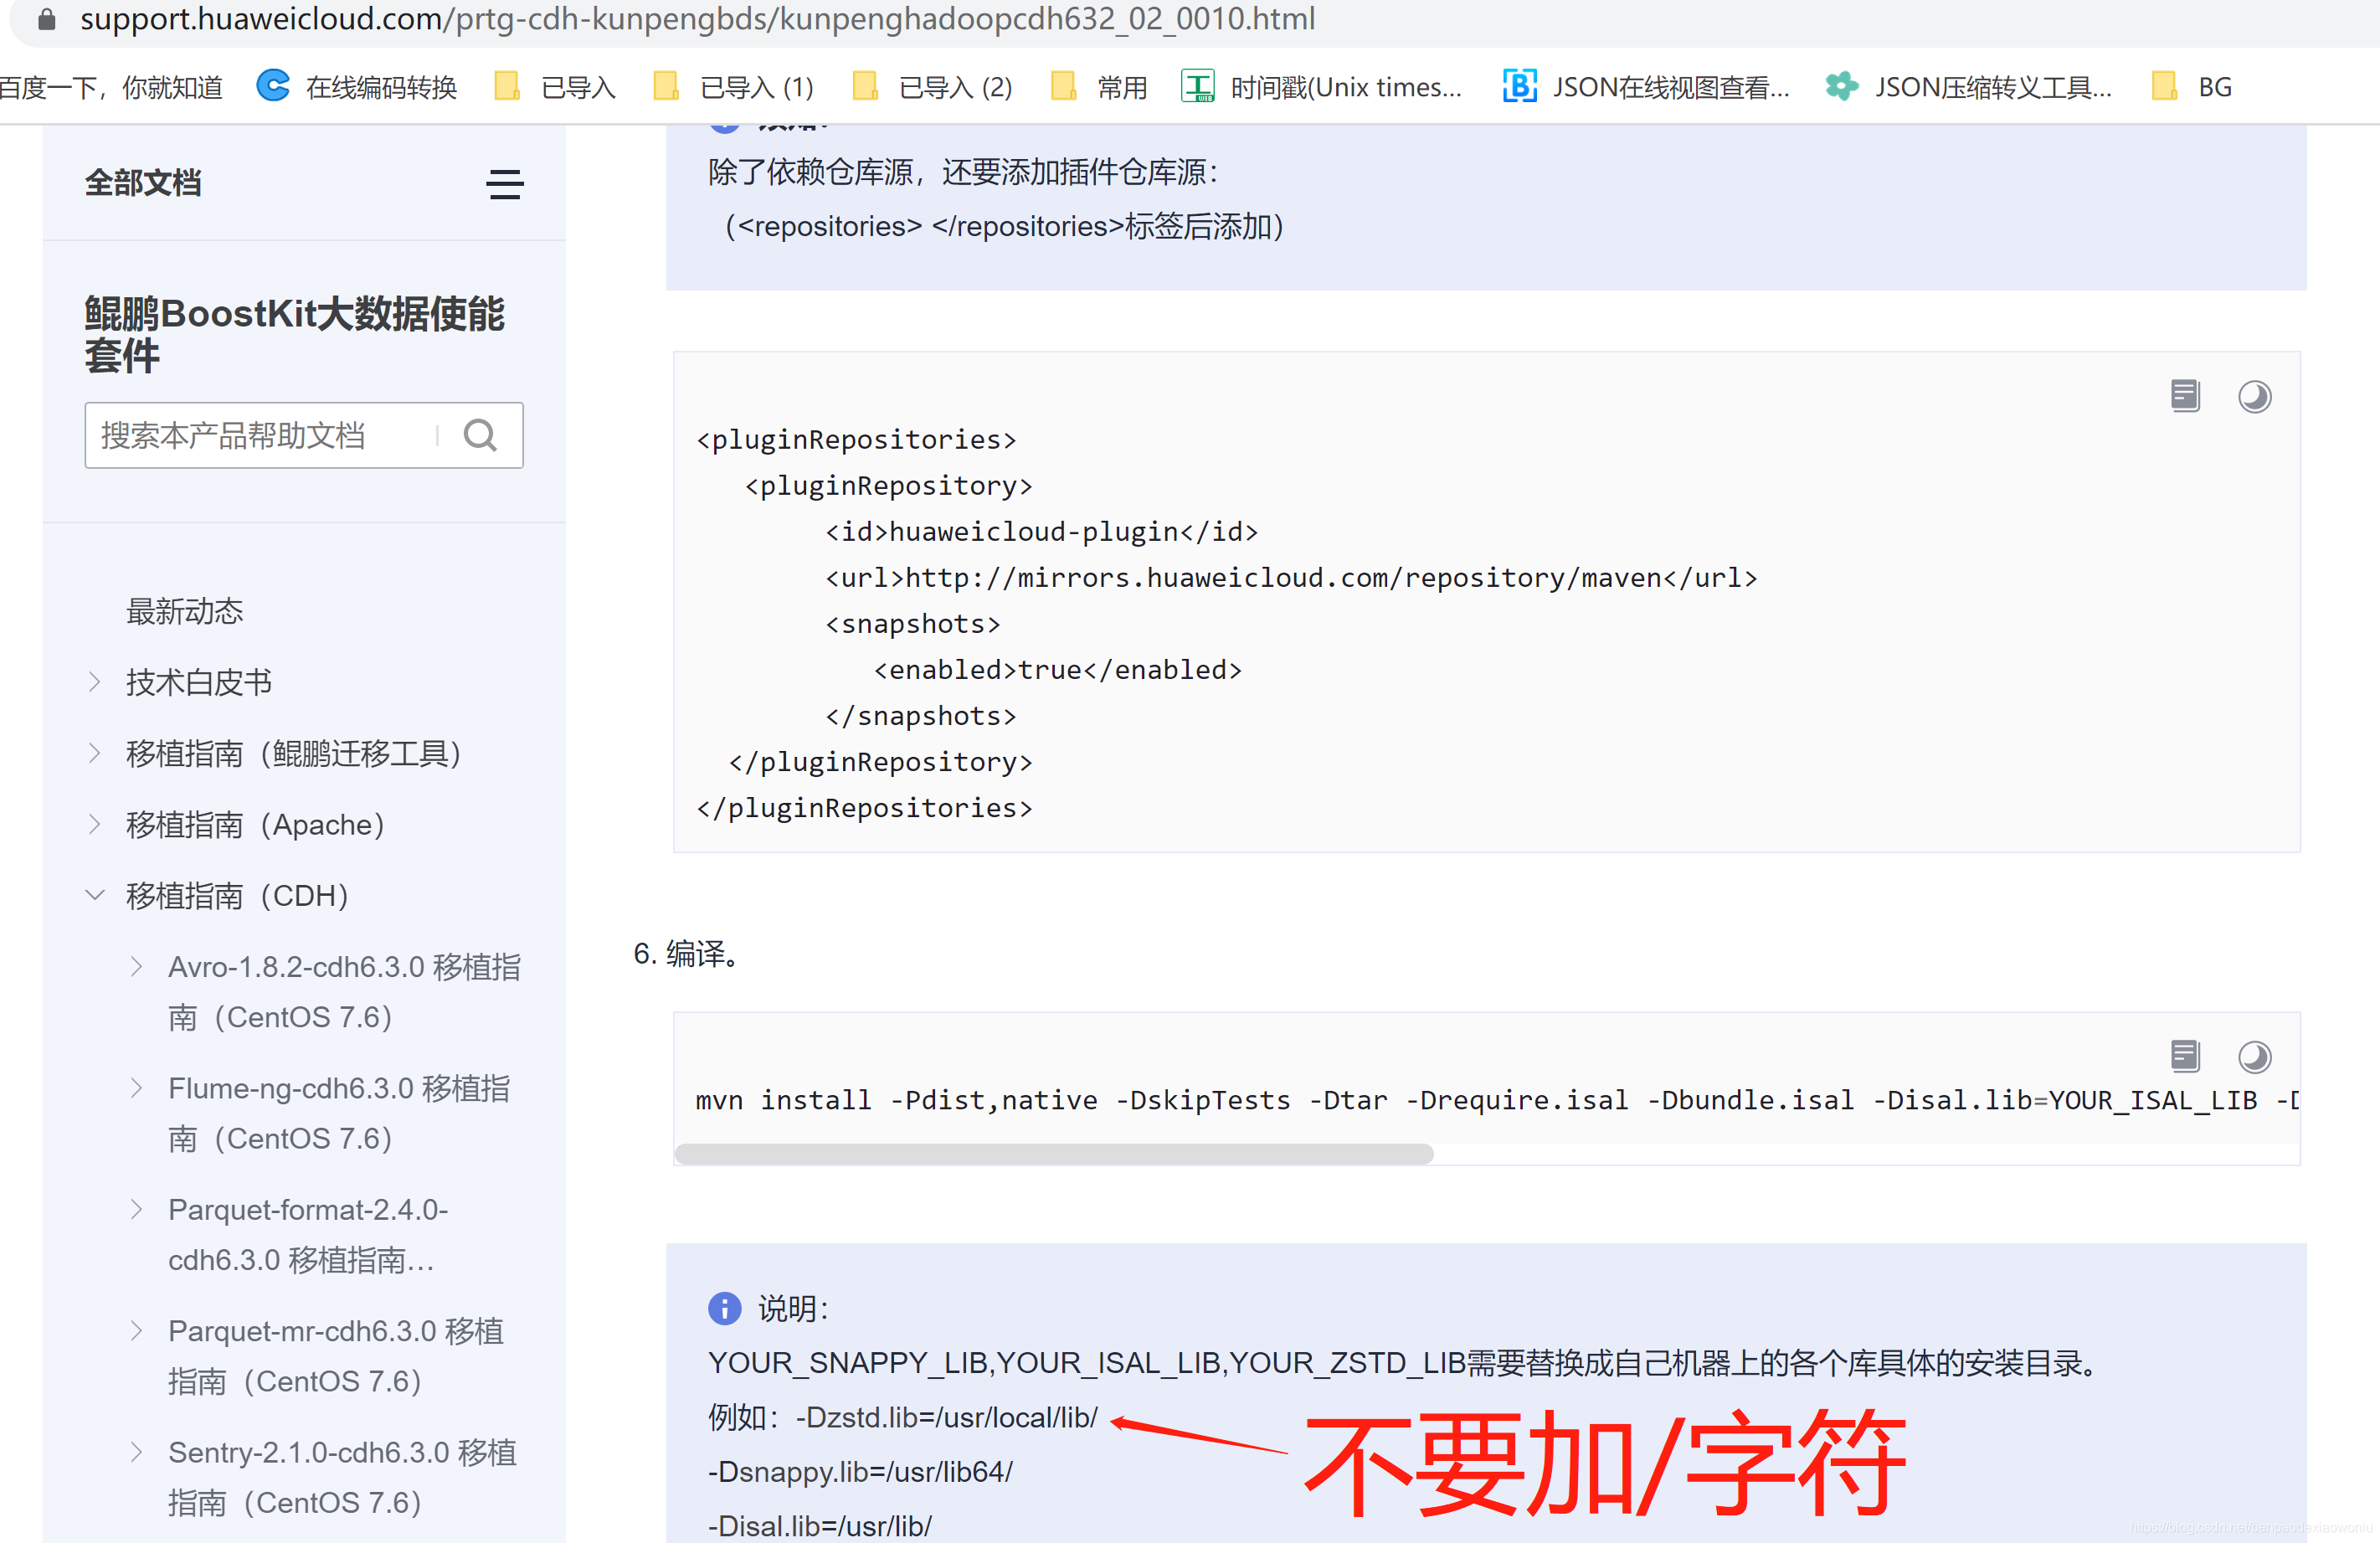Toggle dark theme for mvn install block
2380x1543 pixels.
[2254, 1057]
